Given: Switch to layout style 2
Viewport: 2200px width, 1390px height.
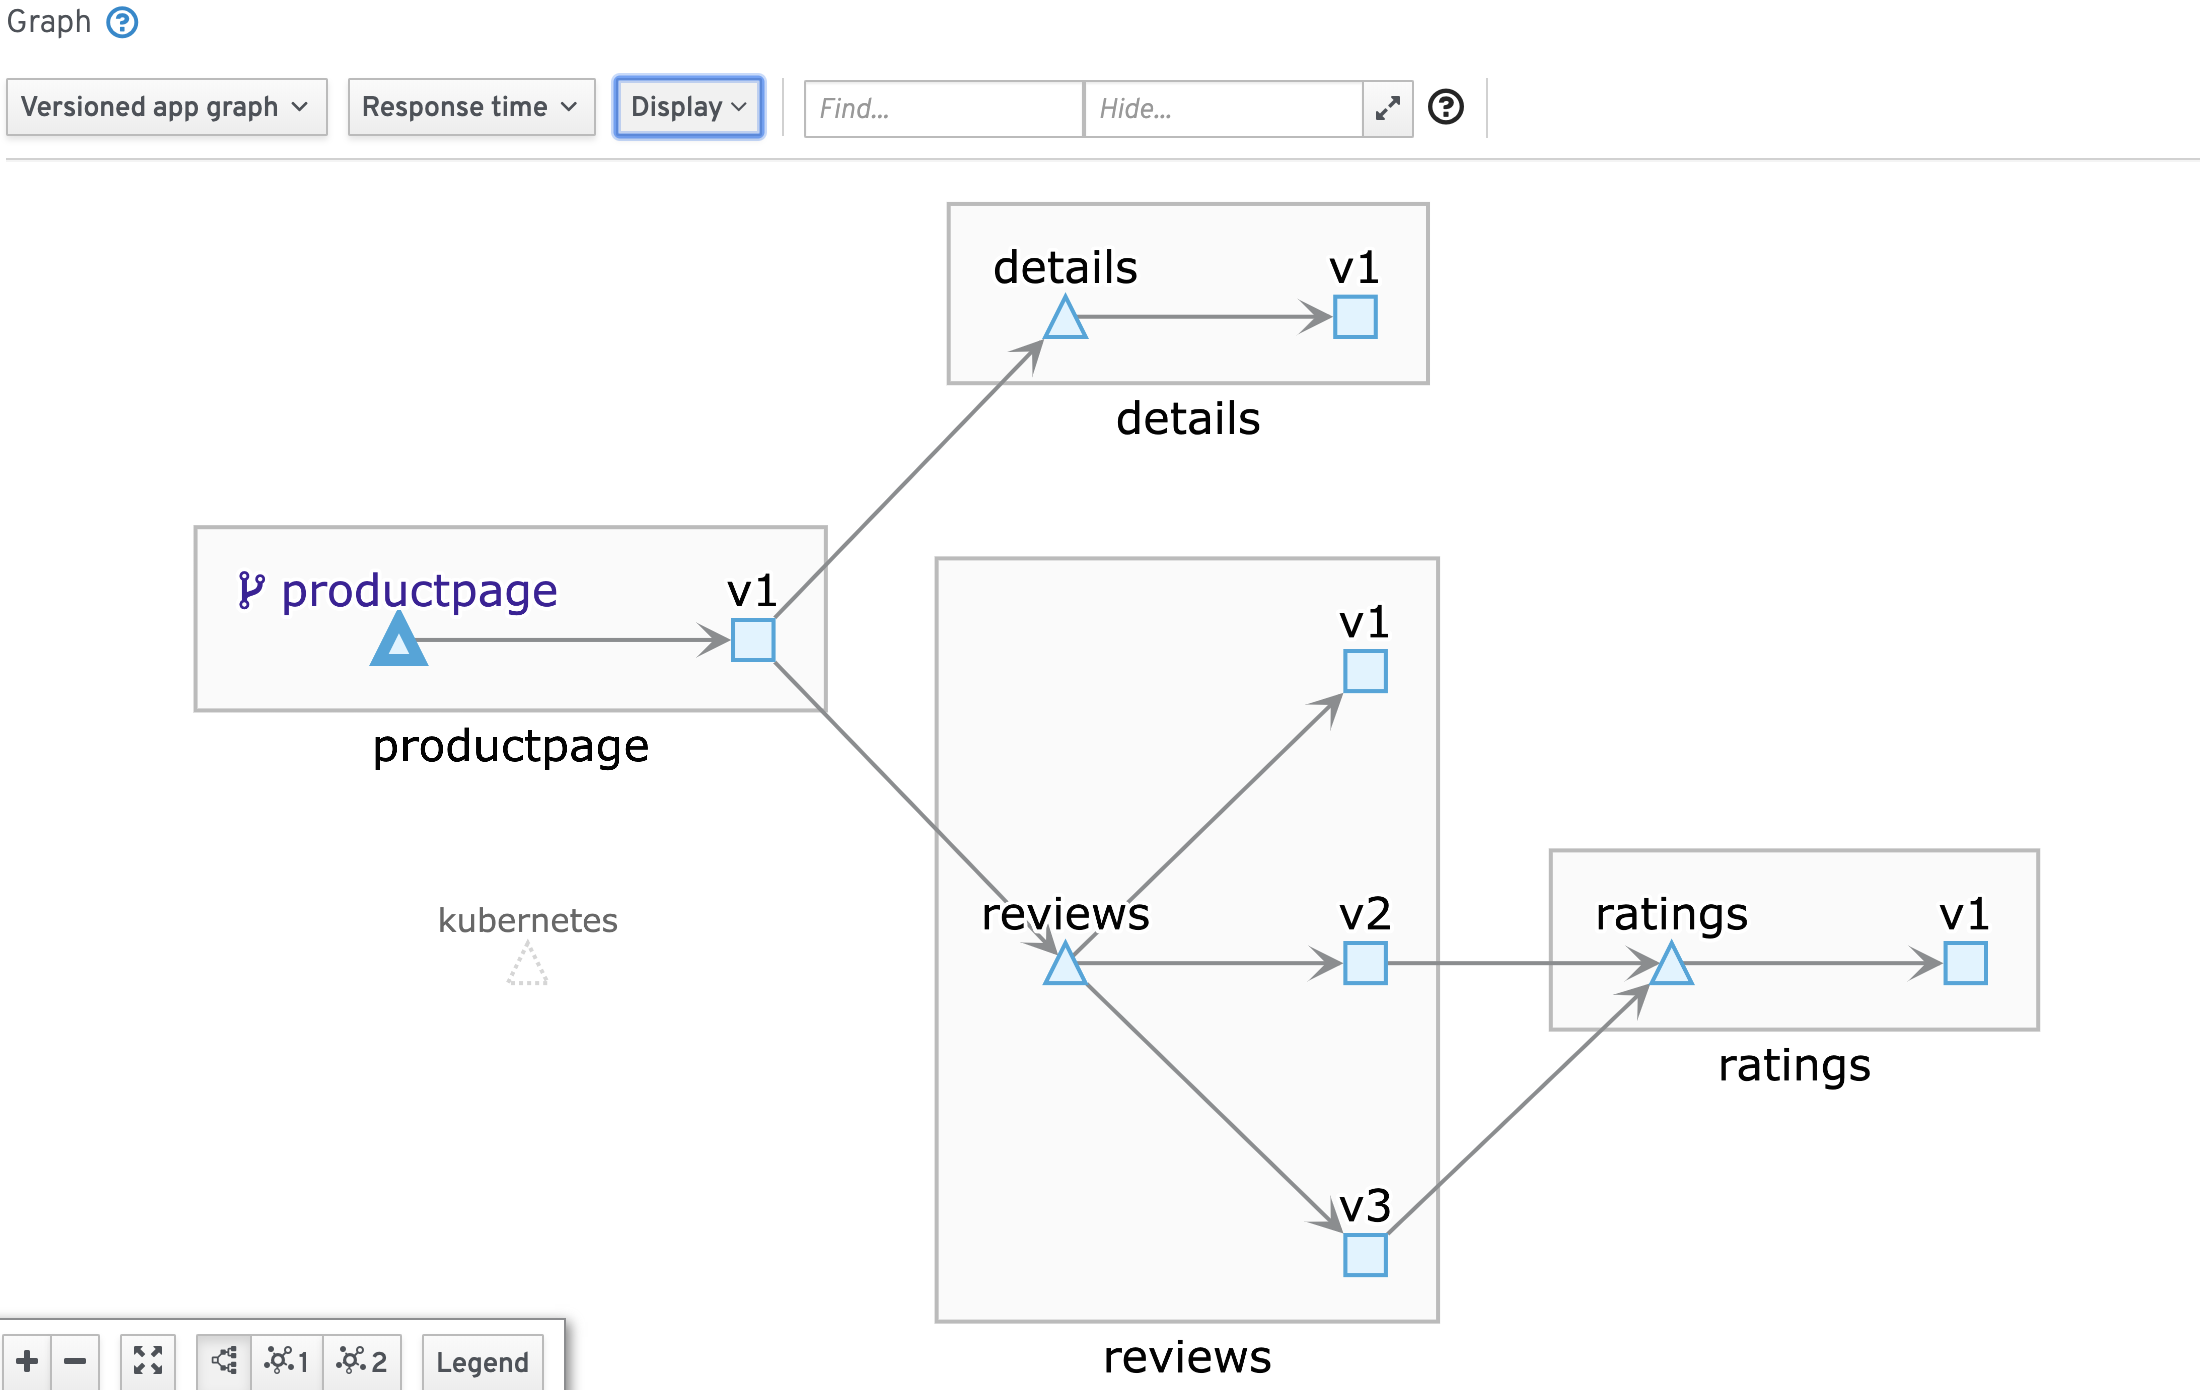Looking at the screenshot, I should [362, 1361].
